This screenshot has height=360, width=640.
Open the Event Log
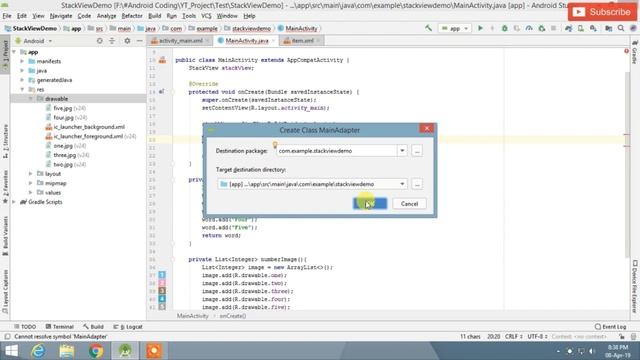611,327
